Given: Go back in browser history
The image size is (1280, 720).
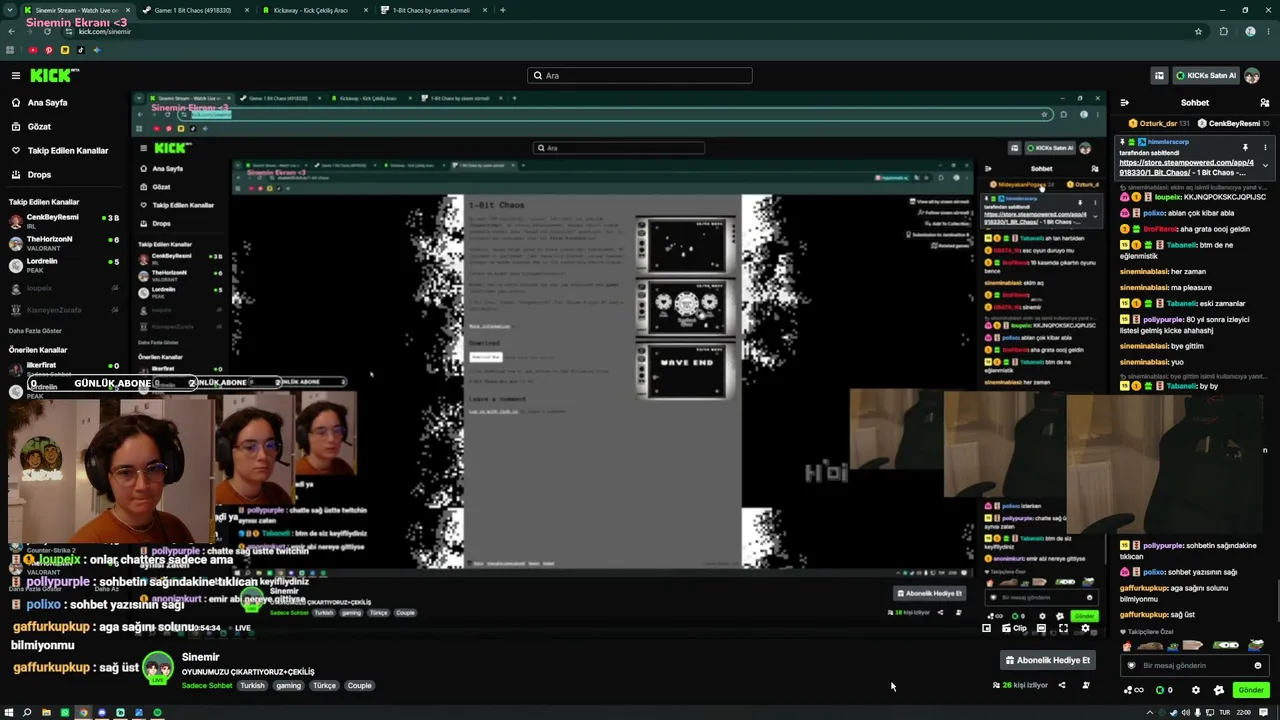Looking at the screenshot, I should (x=11, y=31).
